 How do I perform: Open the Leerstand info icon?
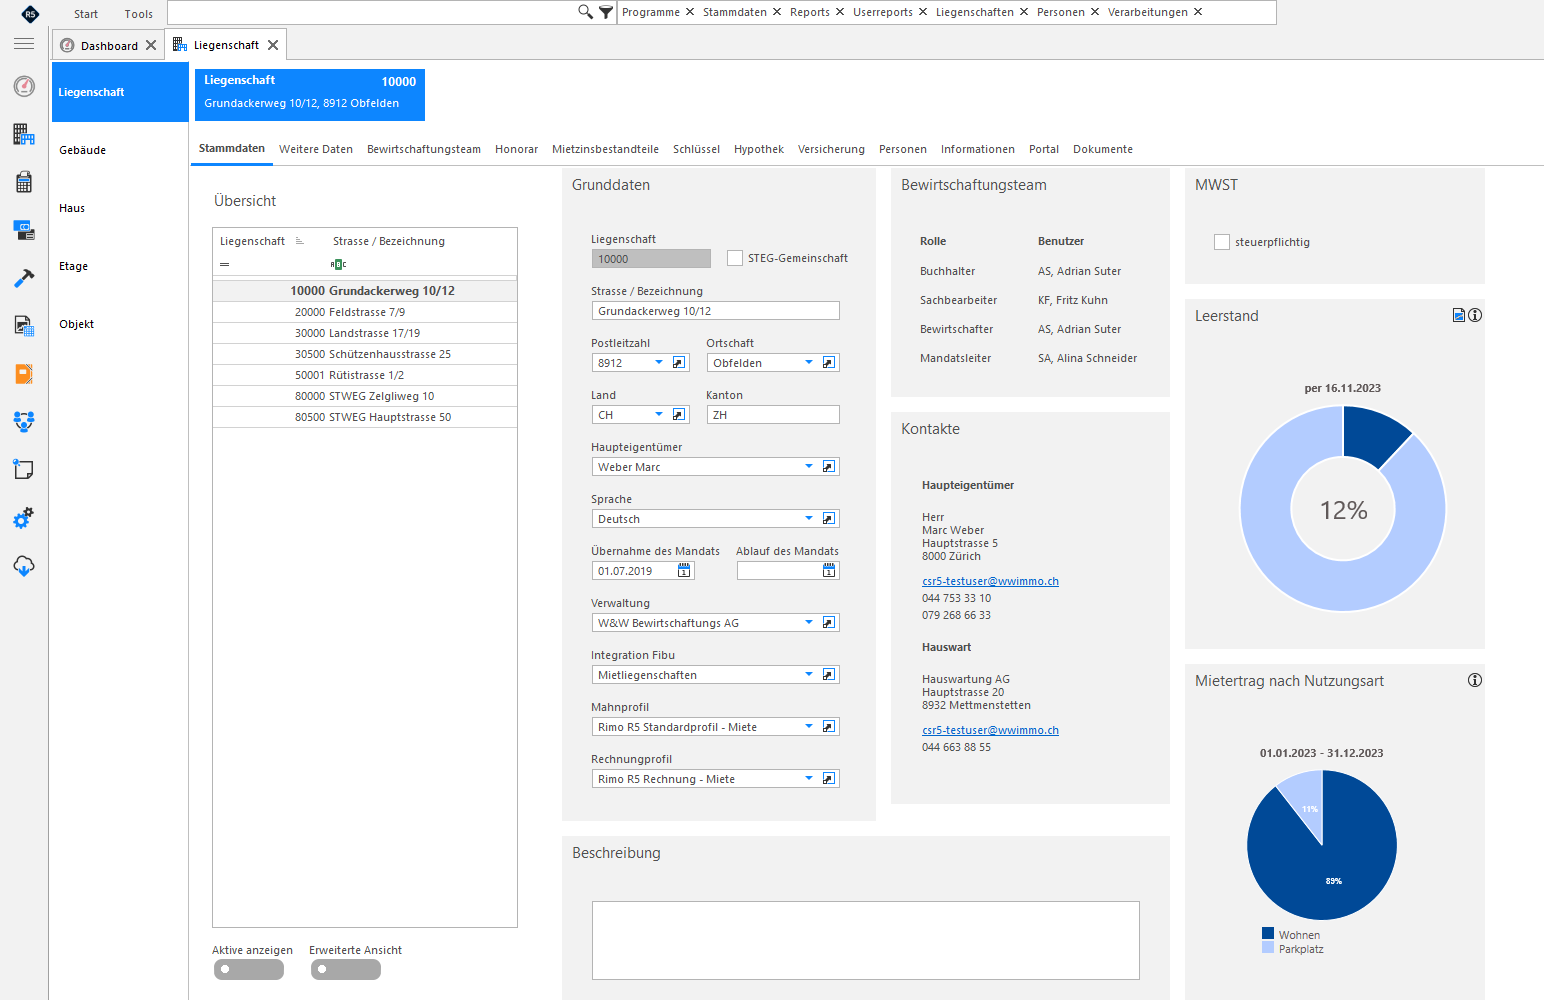[1475, 315]
